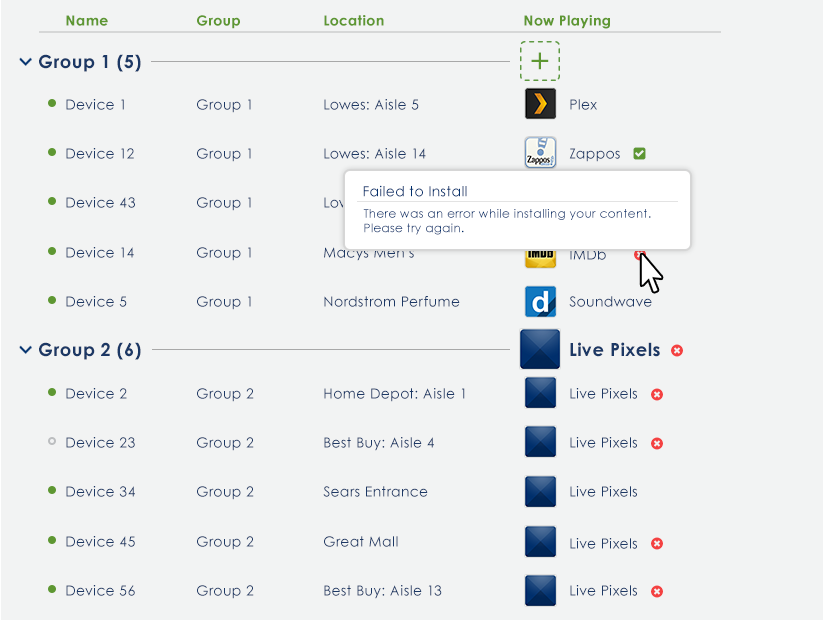The image size is (823, 620).
Task: Click the error icon on Device 45 row
Action: tap(657, 543)
